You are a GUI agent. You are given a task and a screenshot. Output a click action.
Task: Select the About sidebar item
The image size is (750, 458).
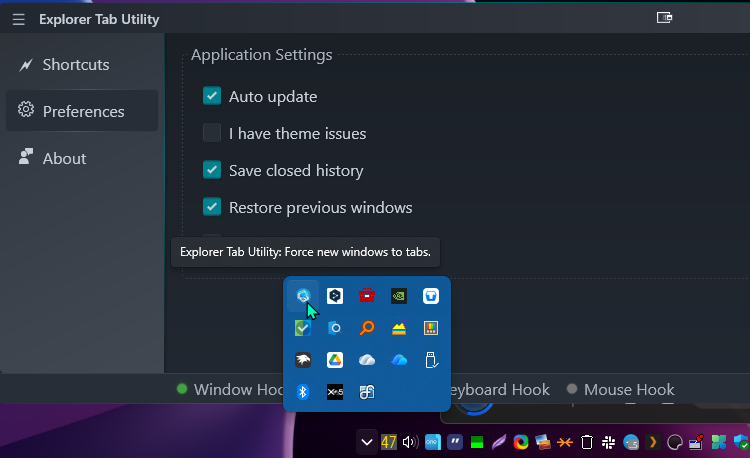64,159
